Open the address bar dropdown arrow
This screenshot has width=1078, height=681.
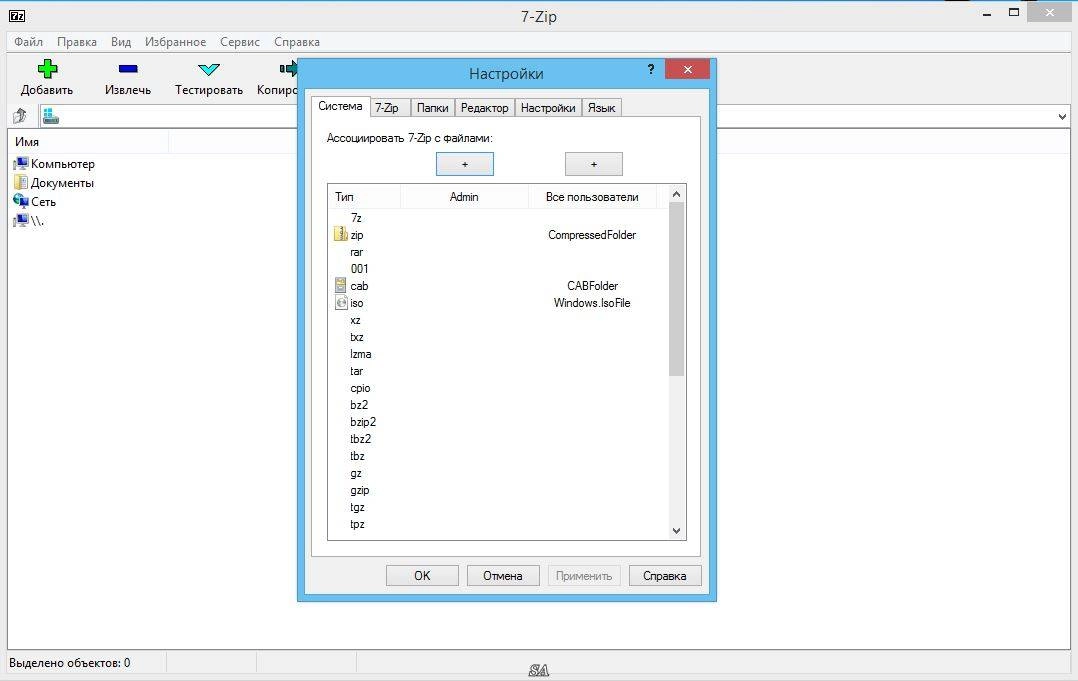(1062, 117)
